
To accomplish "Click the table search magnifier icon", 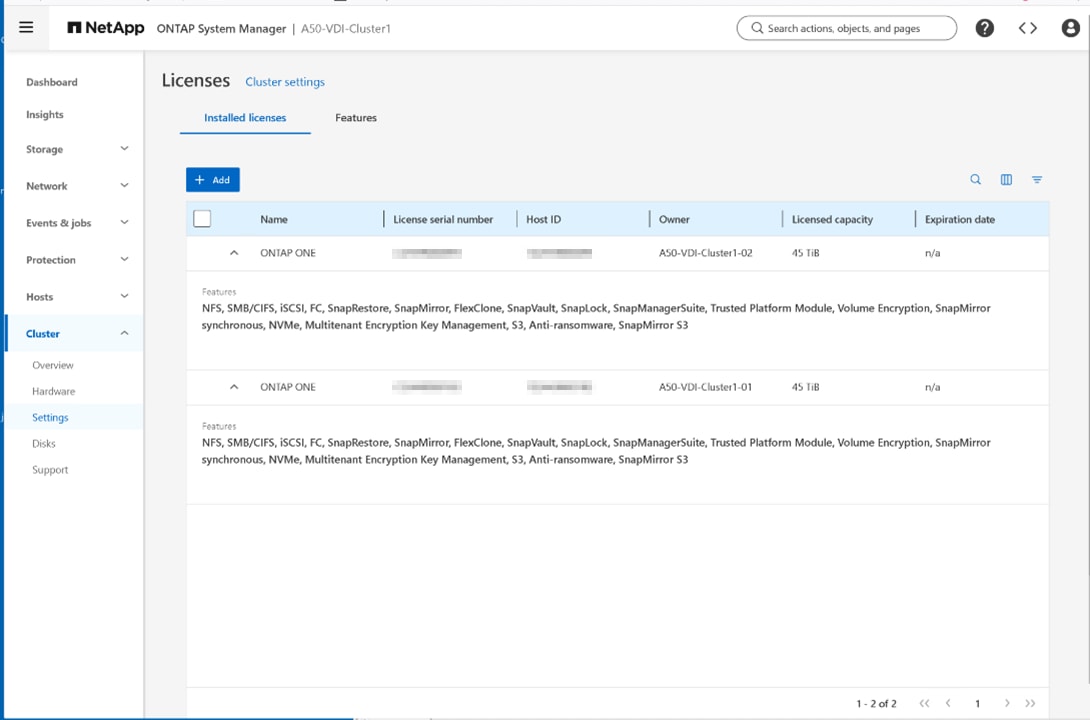I will click(x=975, y=179).
